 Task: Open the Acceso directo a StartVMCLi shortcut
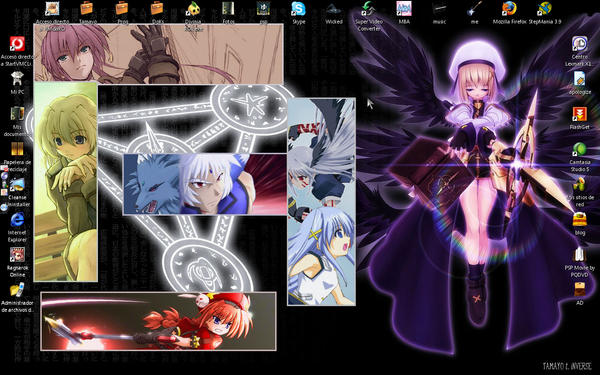17,44
